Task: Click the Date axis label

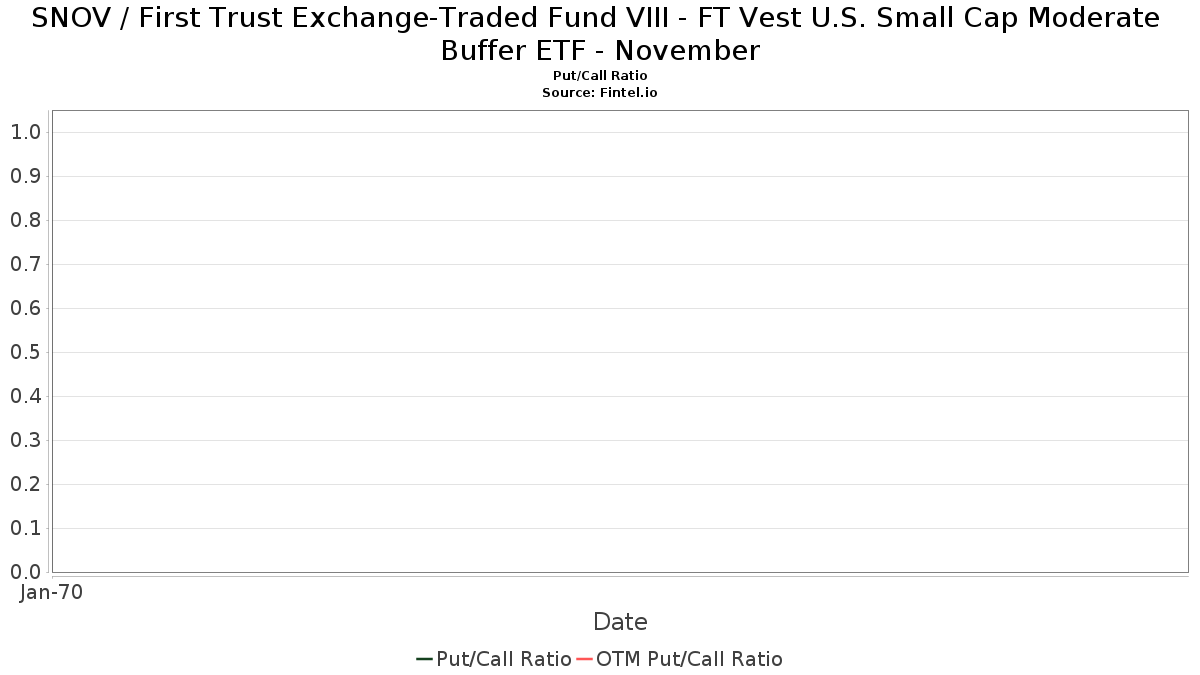Action: (620, 622)
